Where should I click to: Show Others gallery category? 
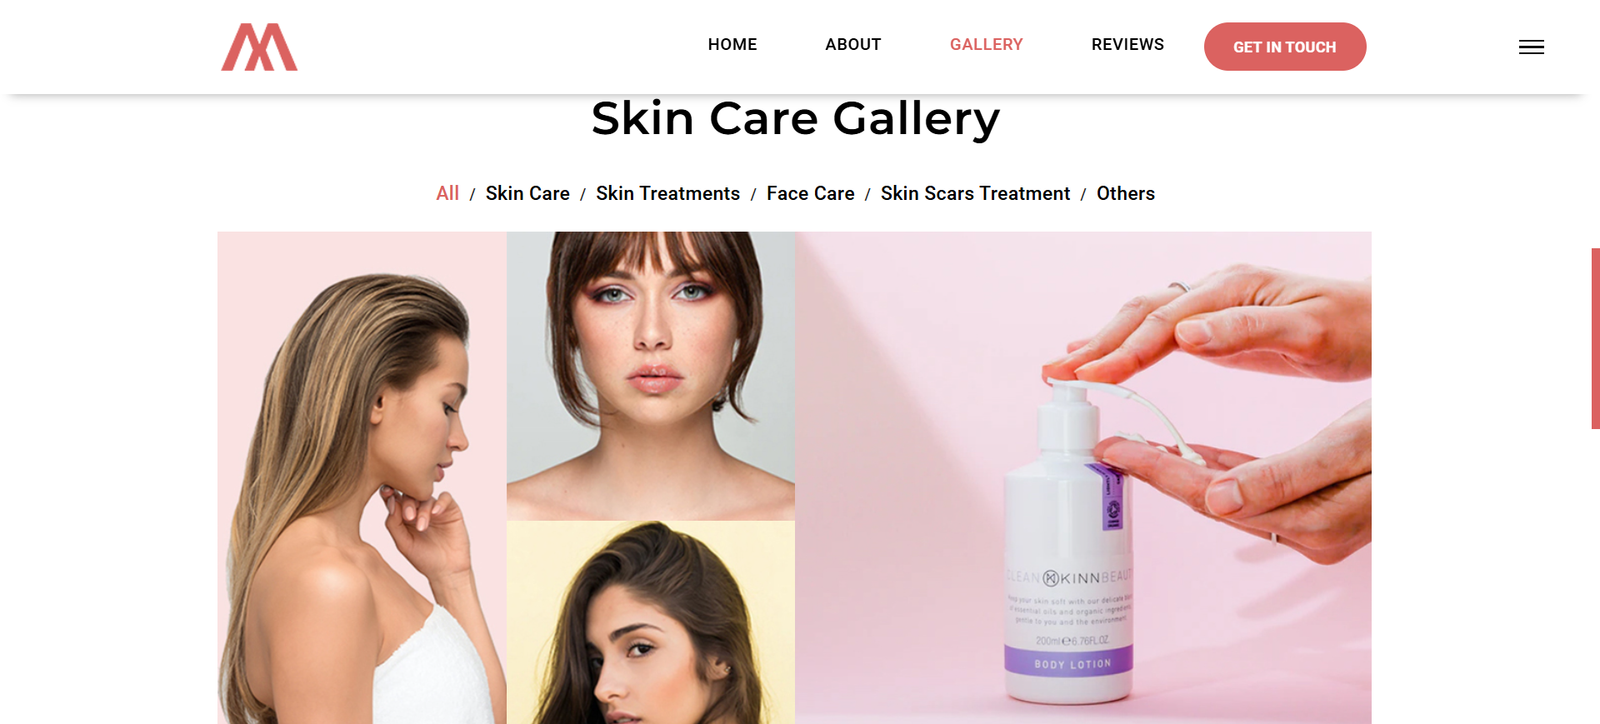click(1125, 193)
